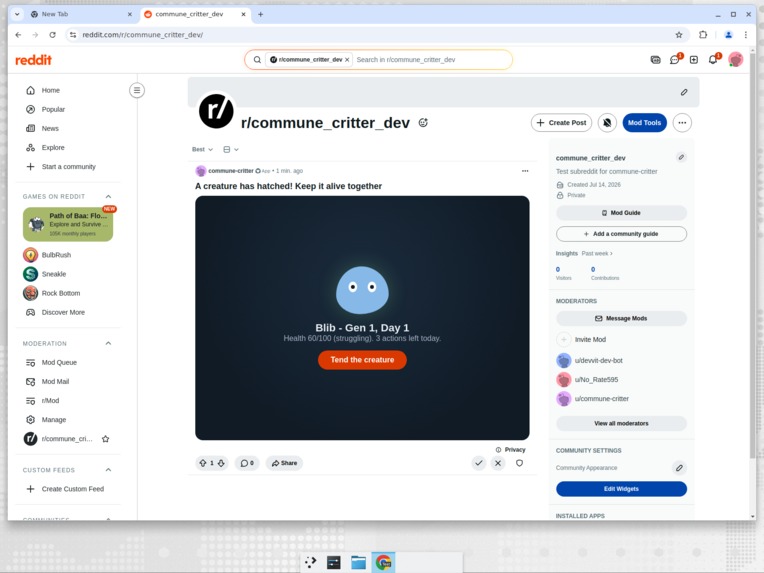The width and height of the screenshot is (764, 573).
Task: Open the file manager from the taskbar
Action: 358,562
